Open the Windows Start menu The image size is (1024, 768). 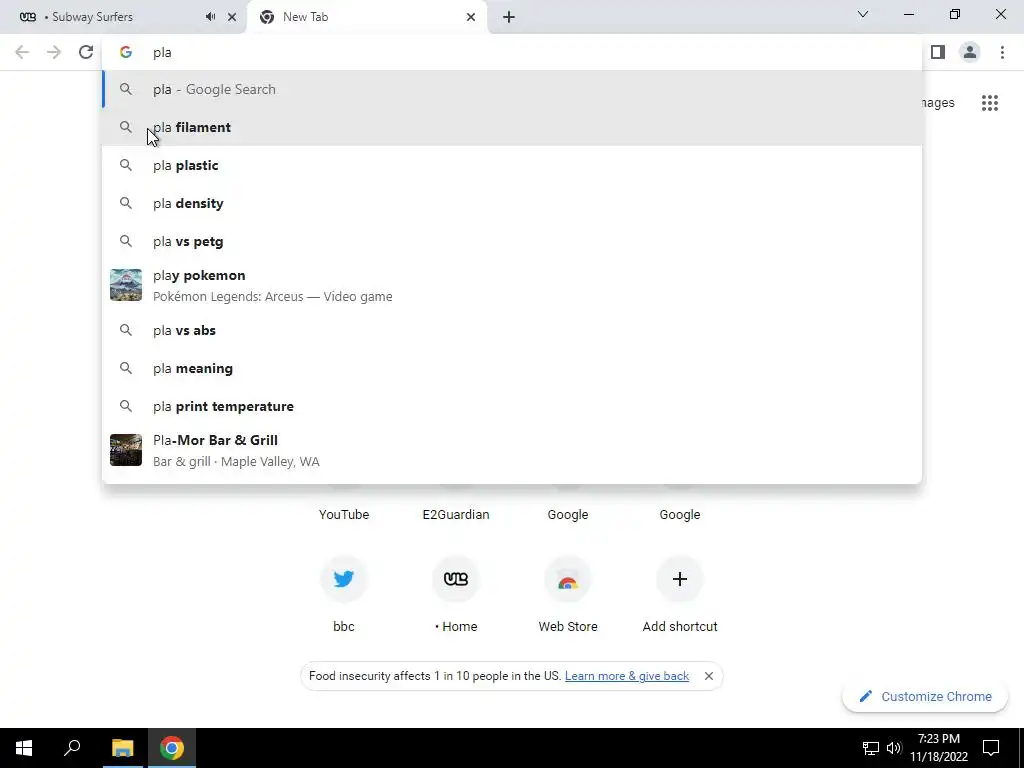24,748
